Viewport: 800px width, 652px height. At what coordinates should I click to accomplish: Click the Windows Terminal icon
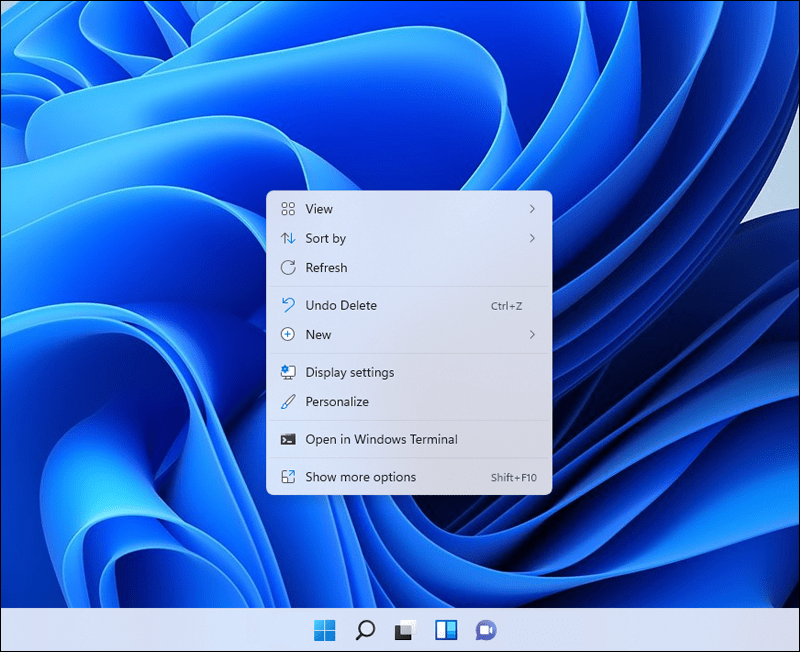288,439
